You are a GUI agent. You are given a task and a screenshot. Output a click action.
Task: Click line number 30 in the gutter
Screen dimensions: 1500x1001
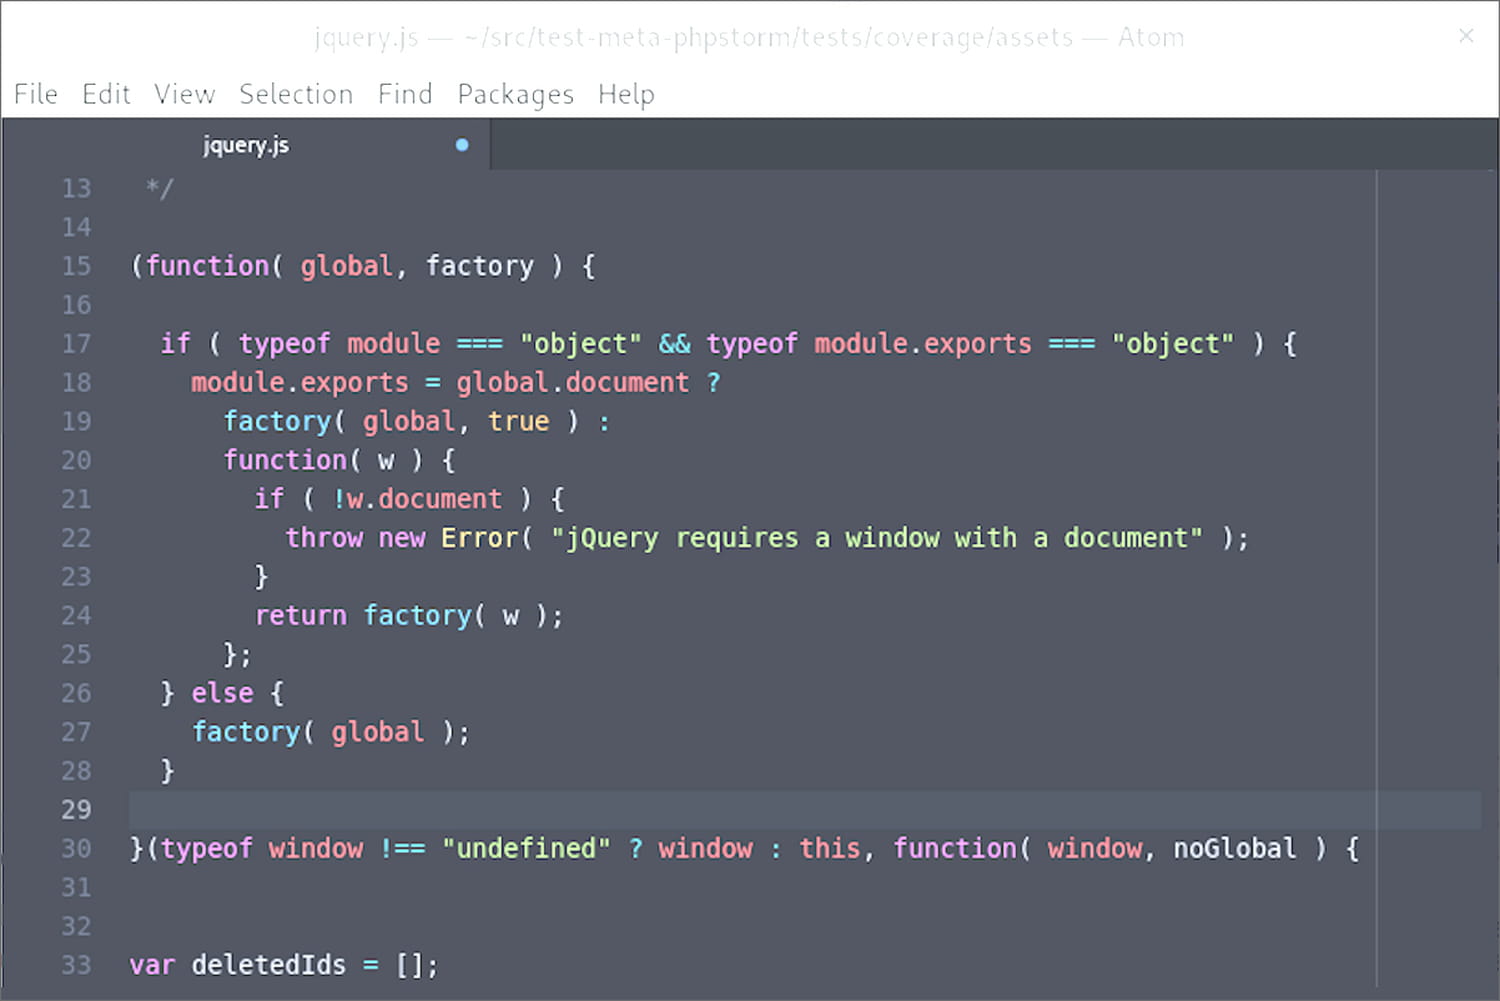76,848
